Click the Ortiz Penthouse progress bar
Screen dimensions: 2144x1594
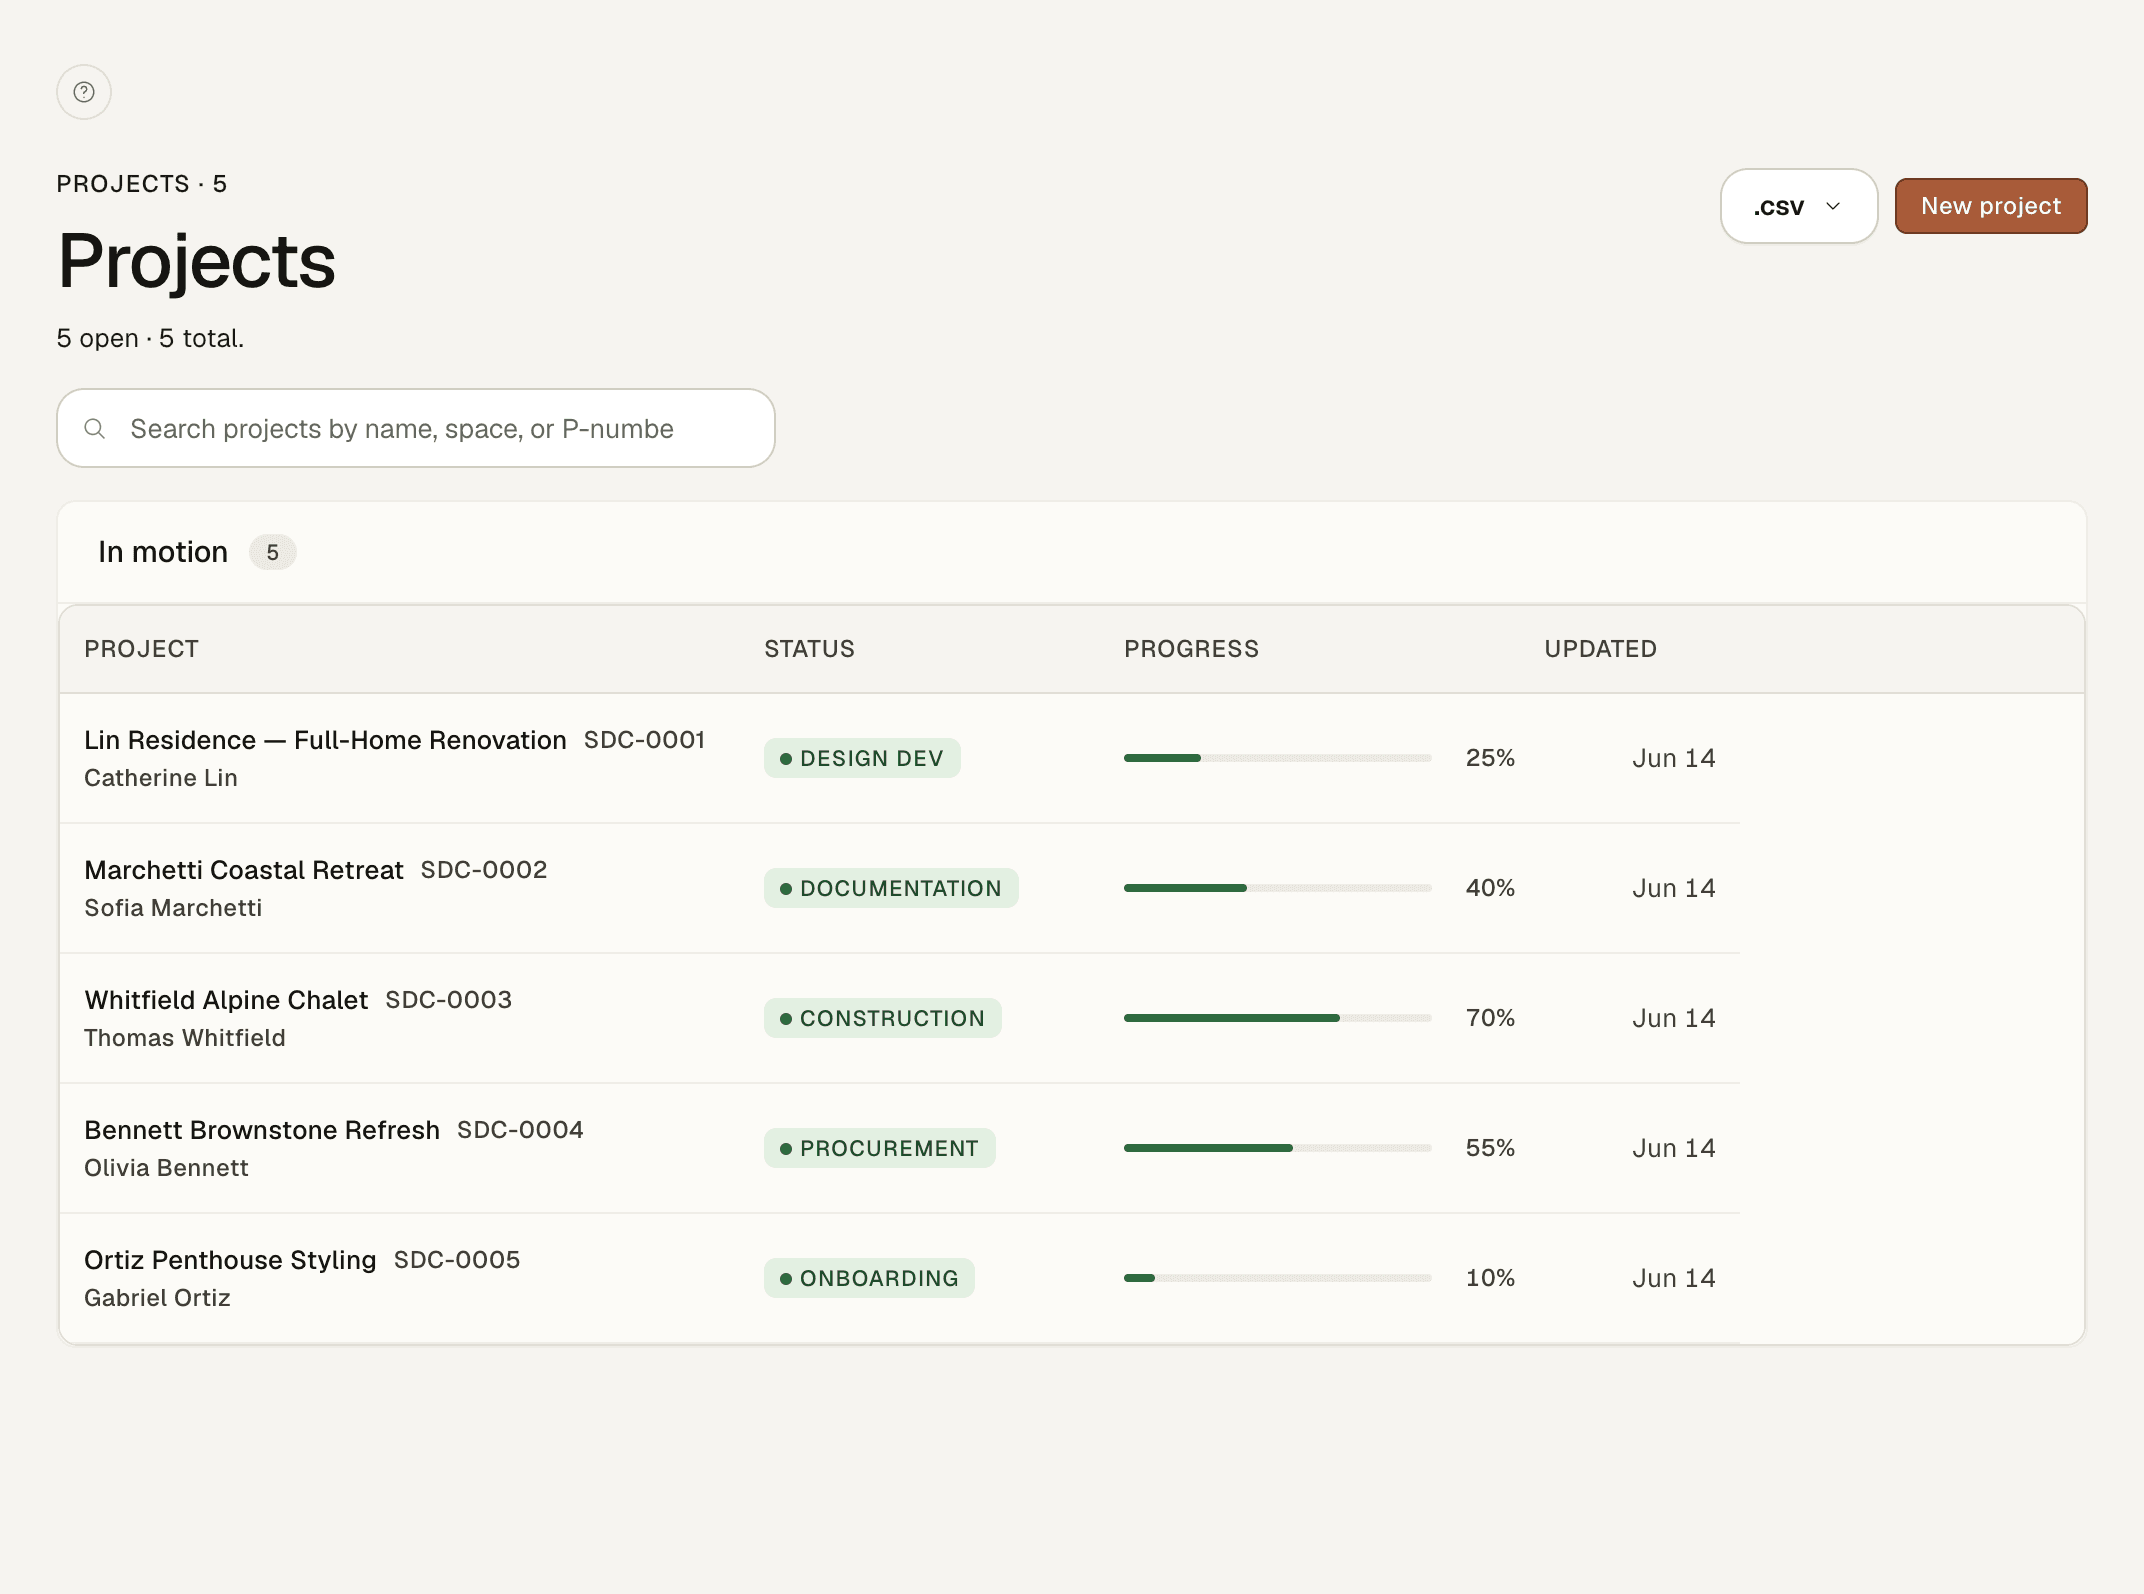[1278, 1278]
